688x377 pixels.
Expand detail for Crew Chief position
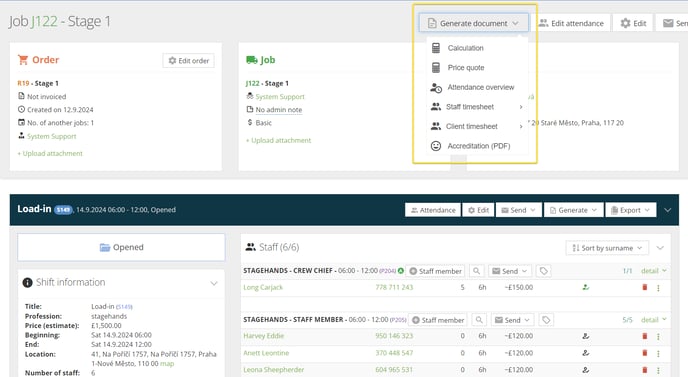tap(654, 271)
